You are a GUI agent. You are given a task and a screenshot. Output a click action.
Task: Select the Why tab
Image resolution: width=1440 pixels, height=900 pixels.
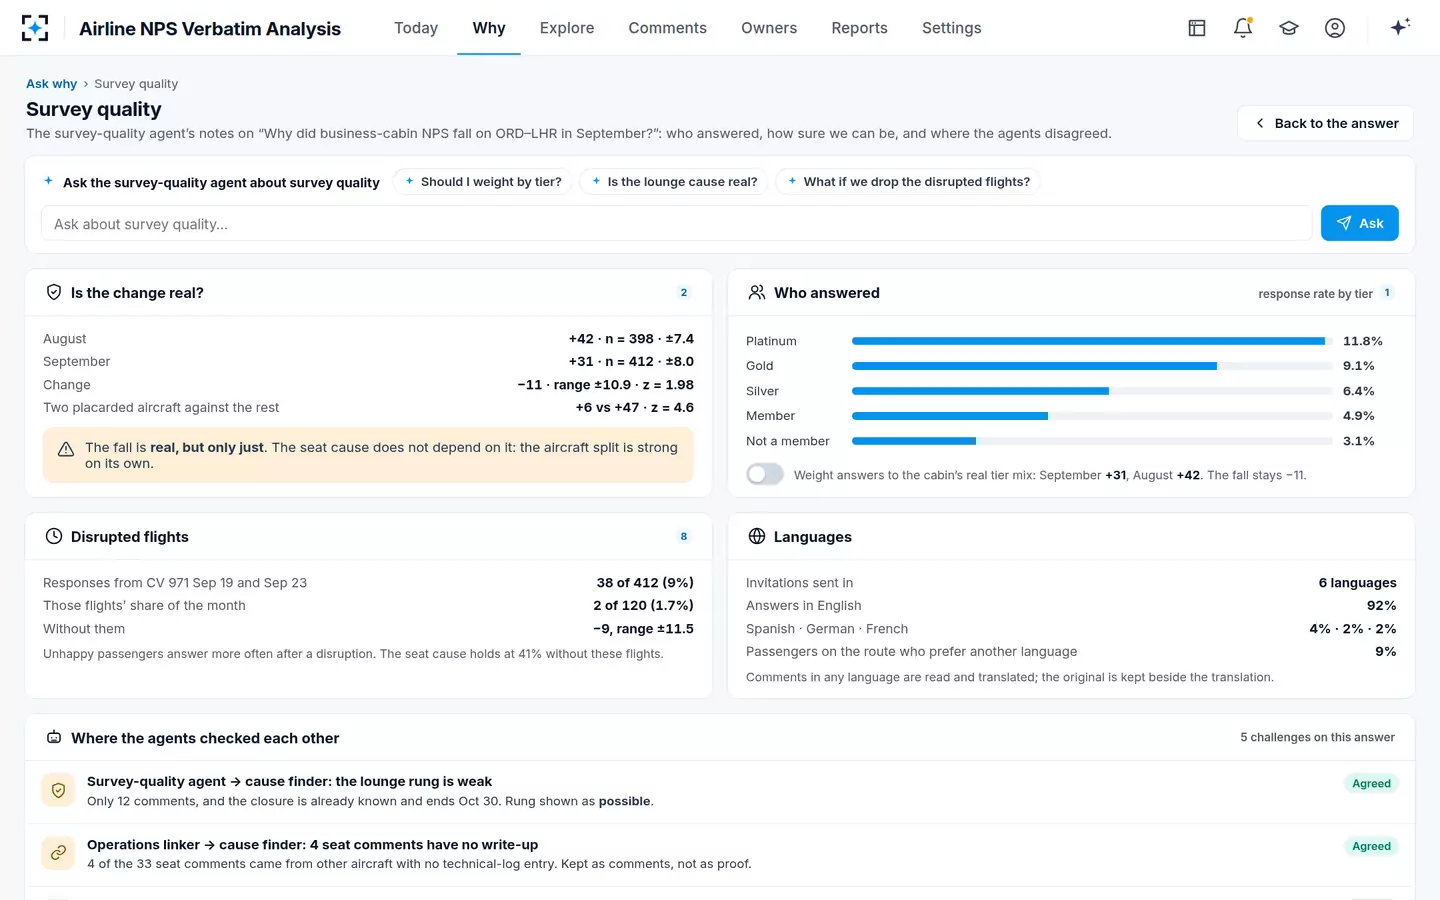[489, 28]
